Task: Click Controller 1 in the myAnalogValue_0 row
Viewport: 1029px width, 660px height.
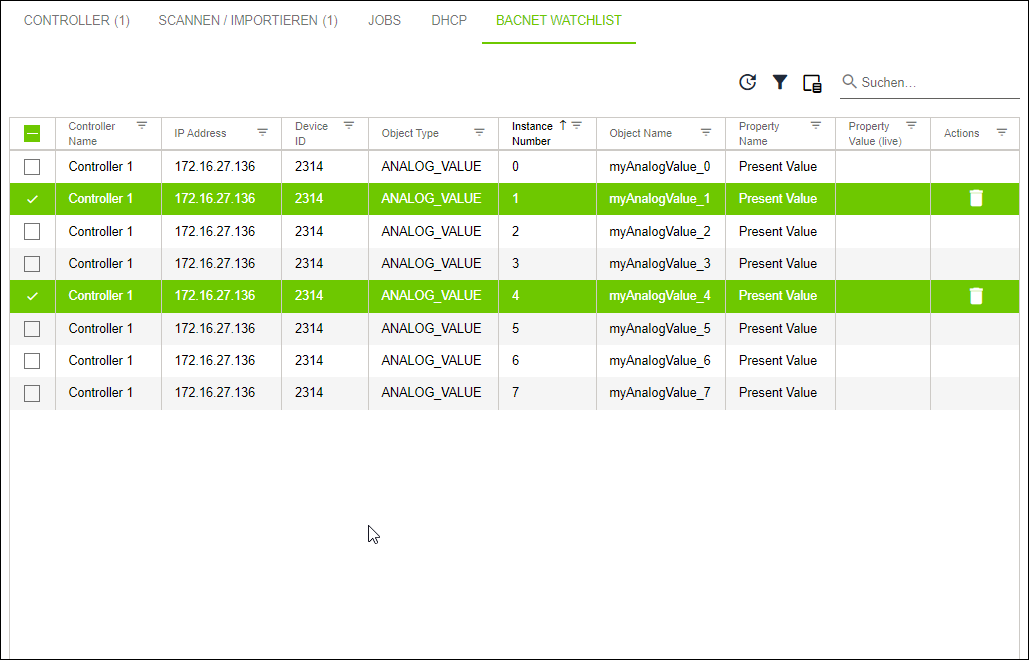Action: click(x=100, y=167)
